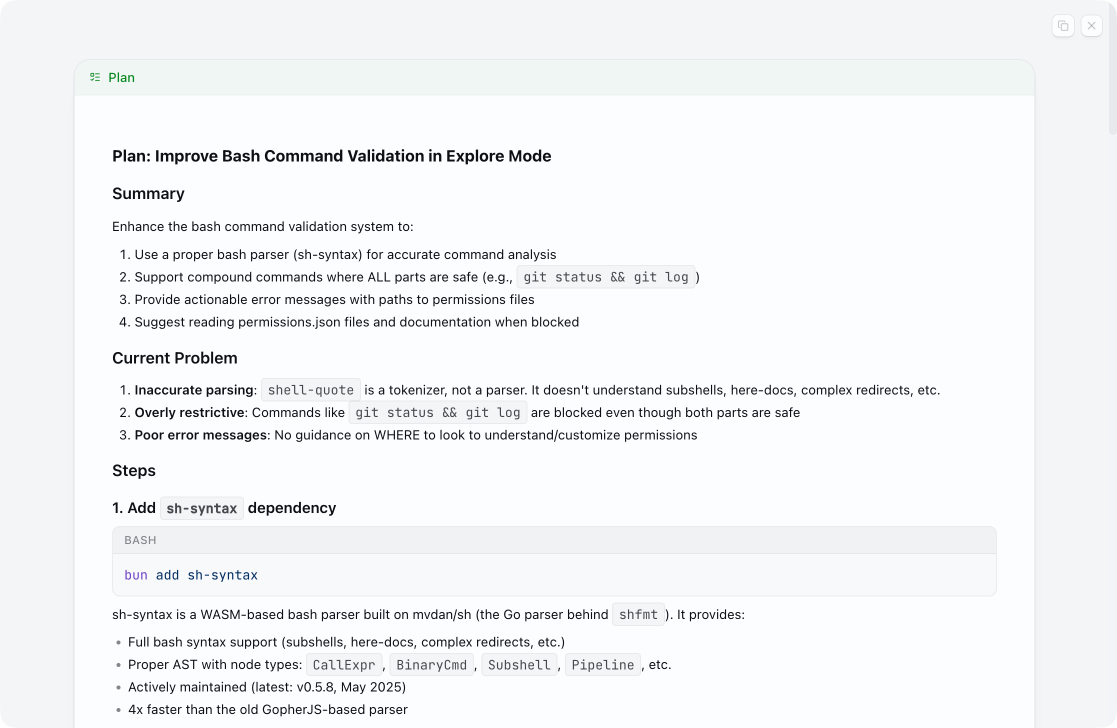Select the sh-syntax code chip in the heading

pyautogui.click(x=201, y=508)
